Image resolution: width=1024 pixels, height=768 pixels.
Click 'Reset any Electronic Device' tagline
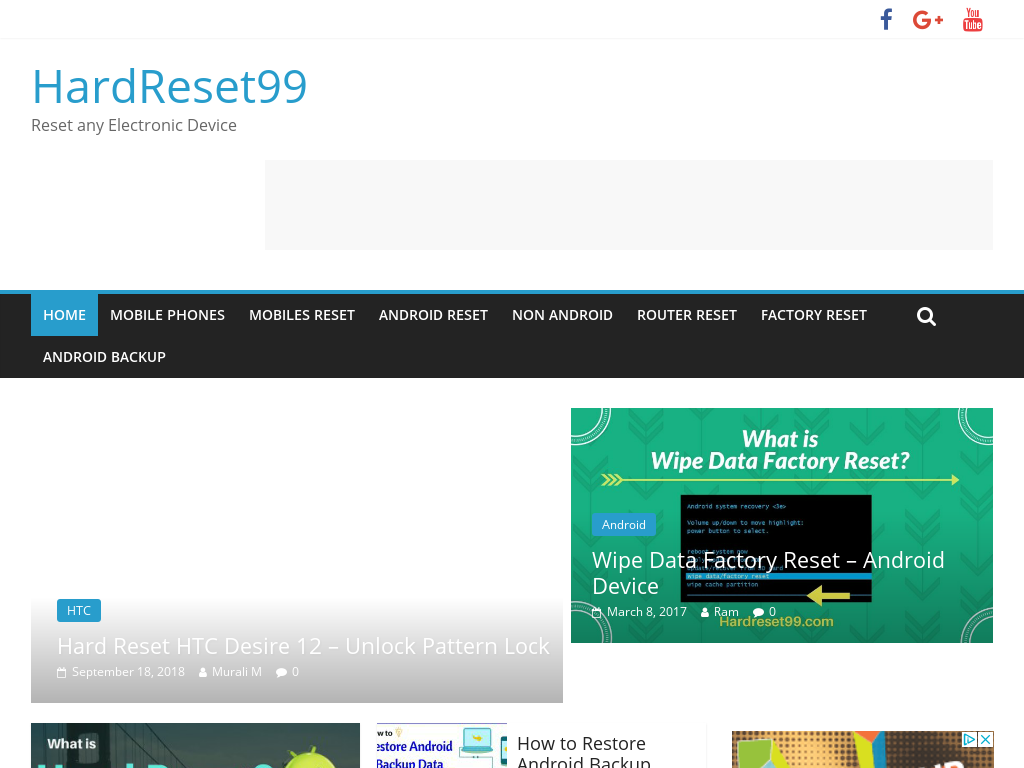(x=134, y=125)
